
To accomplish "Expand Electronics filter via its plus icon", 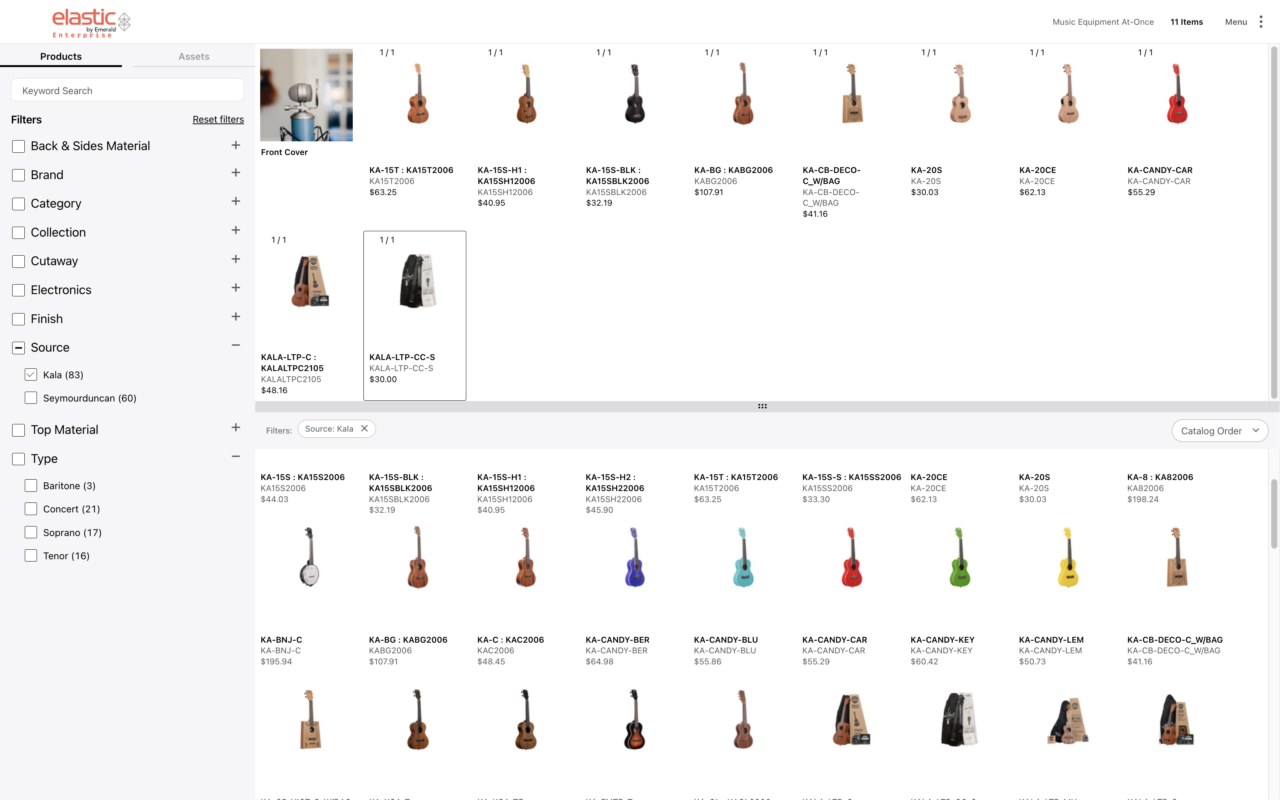I will click(236, 289).
